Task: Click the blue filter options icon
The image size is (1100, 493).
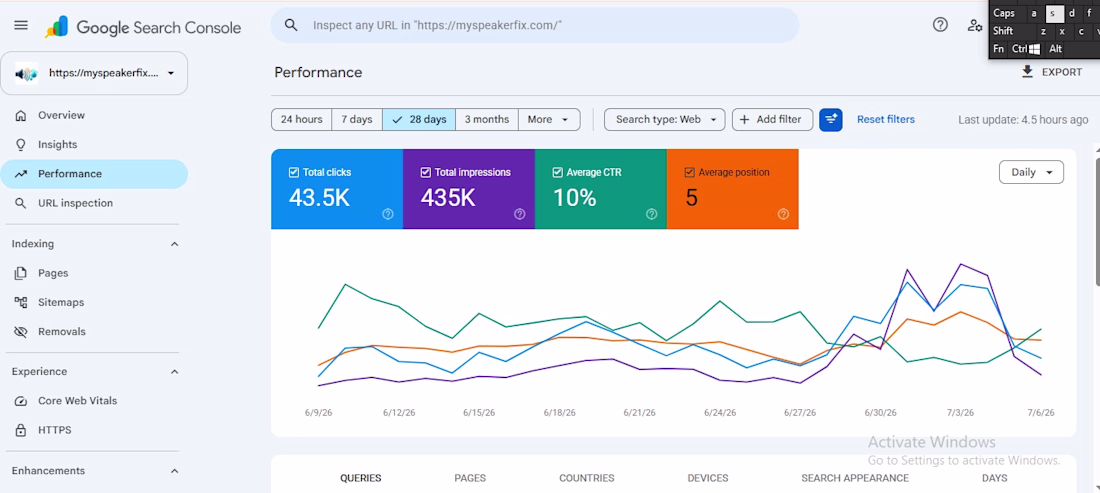Action: point(831,119)
